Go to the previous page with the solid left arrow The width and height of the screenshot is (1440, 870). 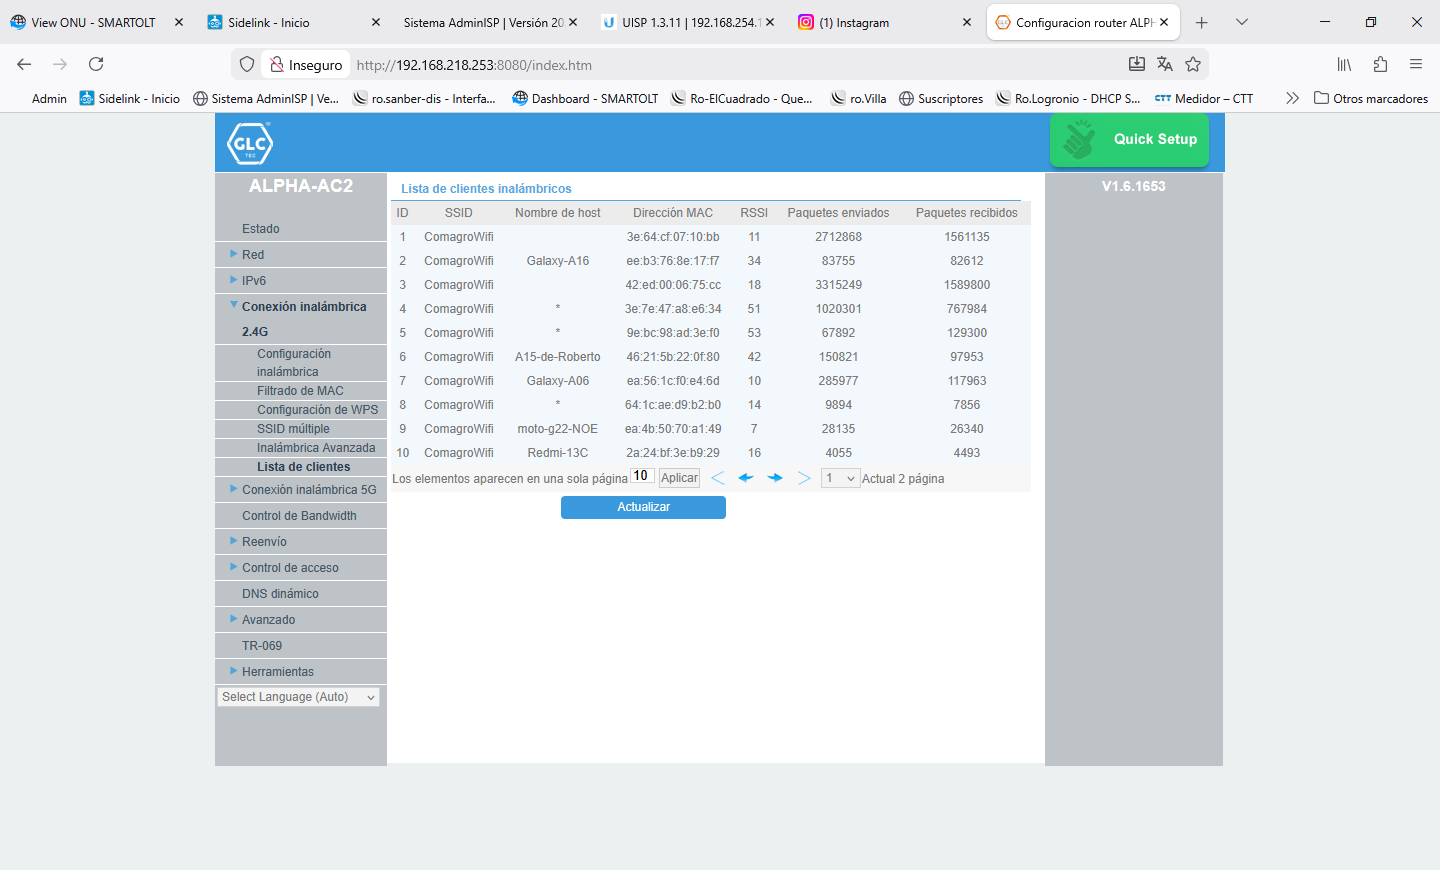pyautogui.click(x=746, y=478)
